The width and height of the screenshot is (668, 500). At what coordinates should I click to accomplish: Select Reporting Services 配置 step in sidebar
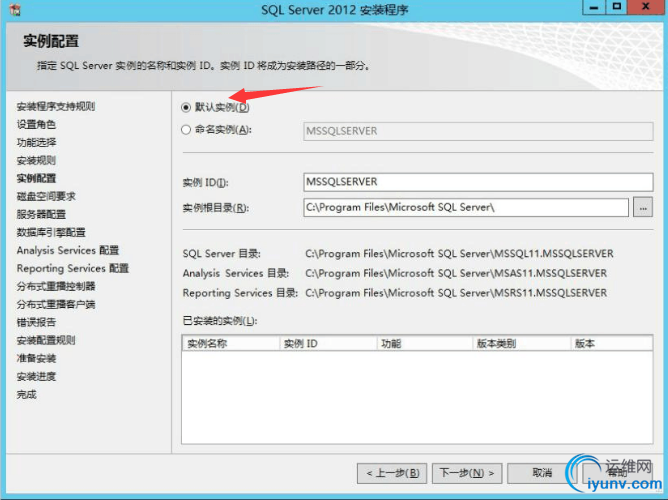pyautogui.click(x=72, y=268)
